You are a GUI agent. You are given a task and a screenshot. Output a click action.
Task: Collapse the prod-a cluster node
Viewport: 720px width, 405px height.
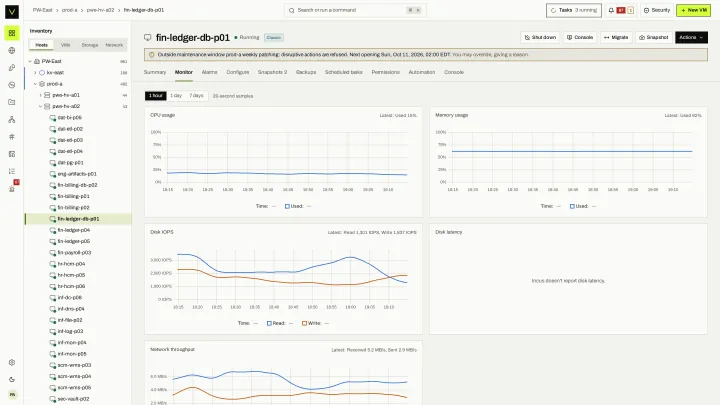point(35,84)
